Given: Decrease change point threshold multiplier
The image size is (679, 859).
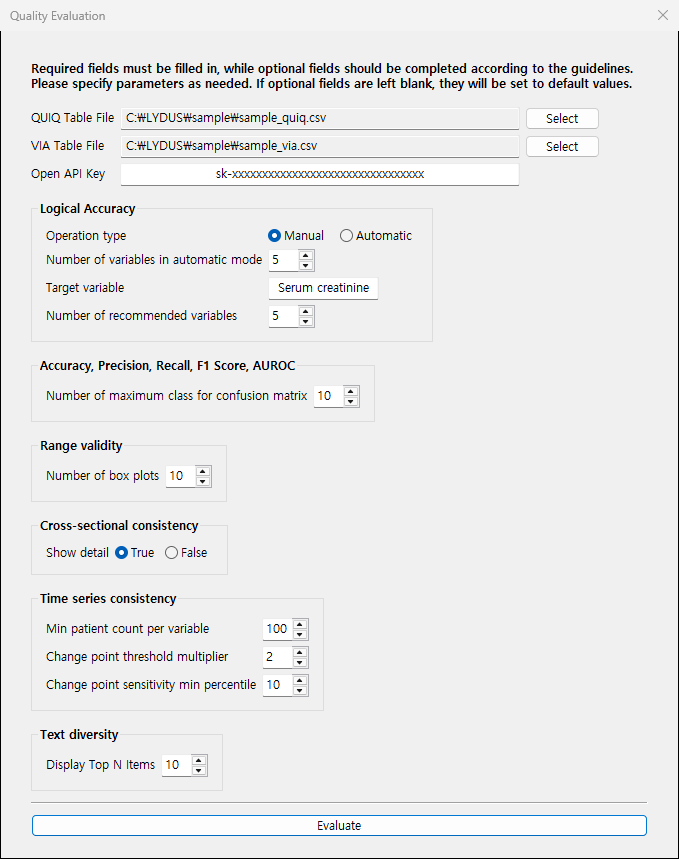Looking at the screenshot, I should click(x=300, y=662).
